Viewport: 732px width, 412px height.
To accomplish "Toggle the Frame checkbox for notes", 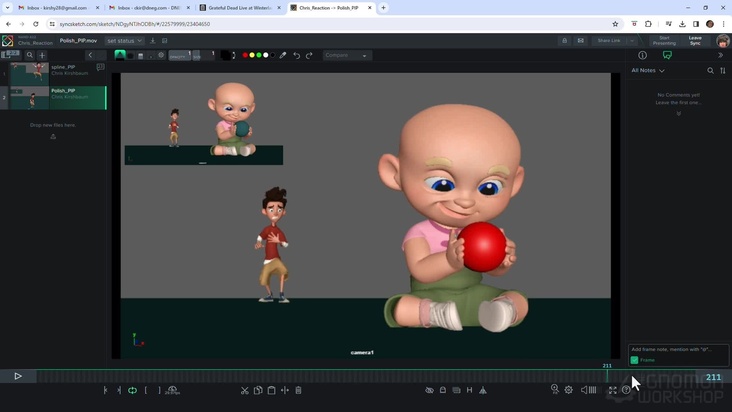I will [x=634, y=360].
